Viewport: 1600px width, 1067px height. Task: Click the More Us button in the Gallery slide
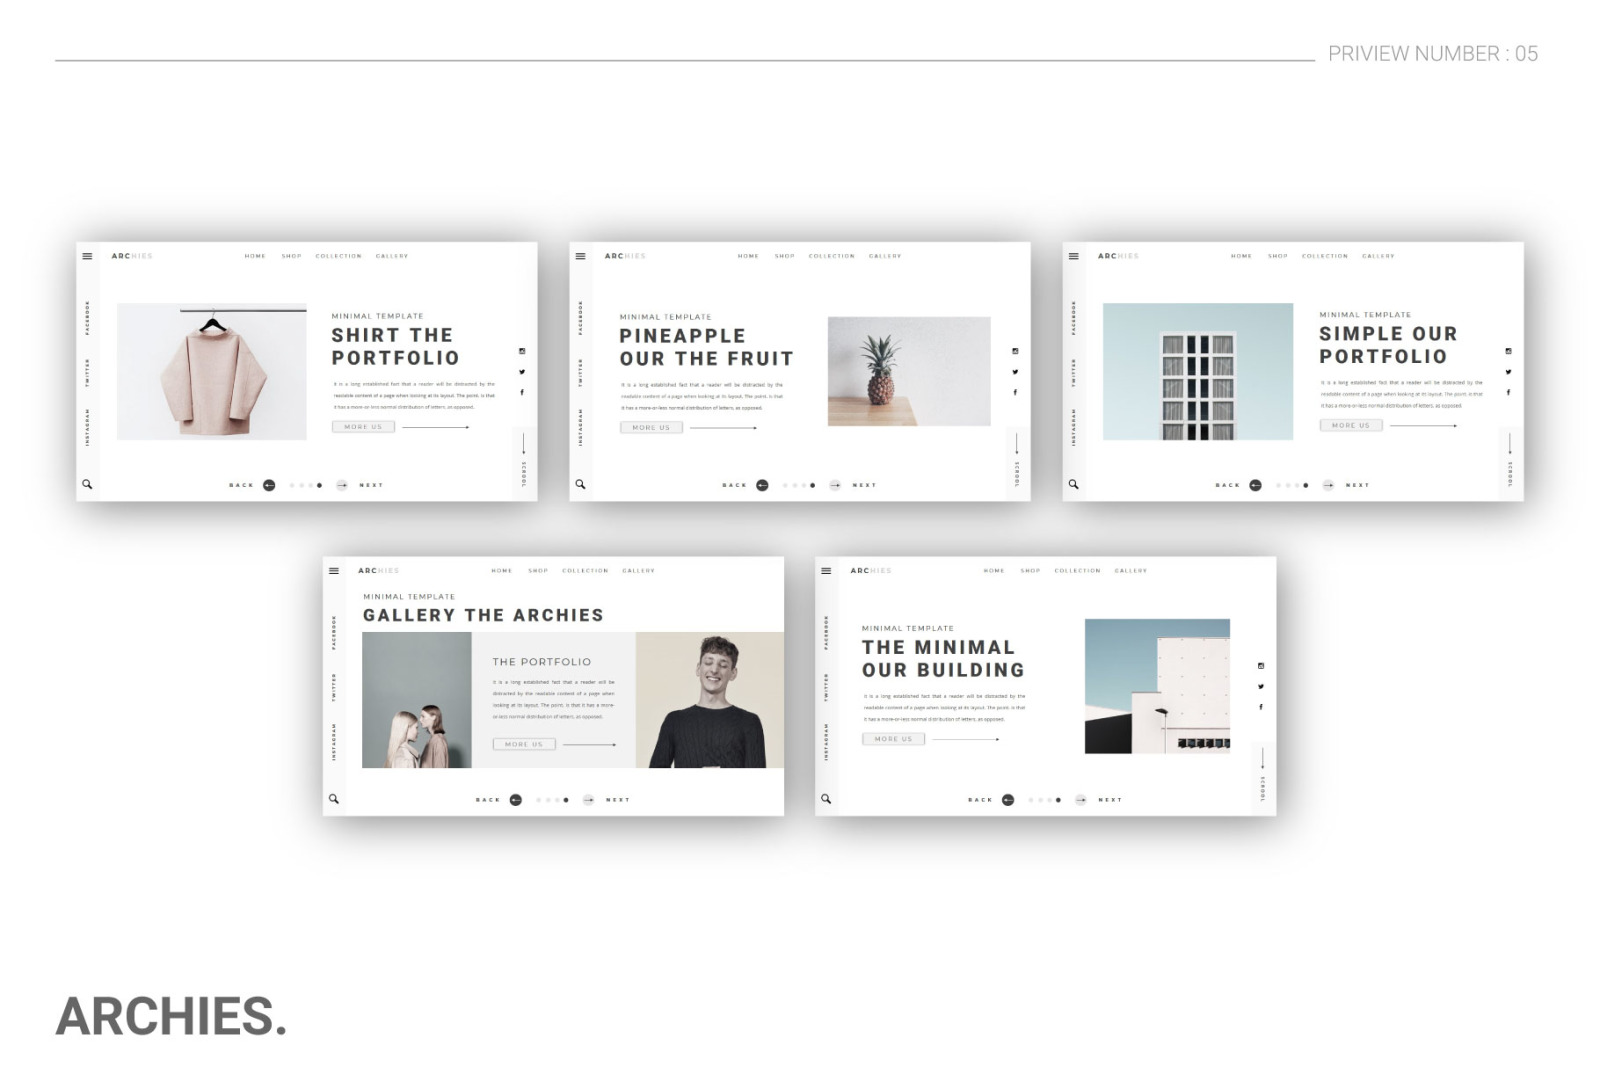[524, 744]
